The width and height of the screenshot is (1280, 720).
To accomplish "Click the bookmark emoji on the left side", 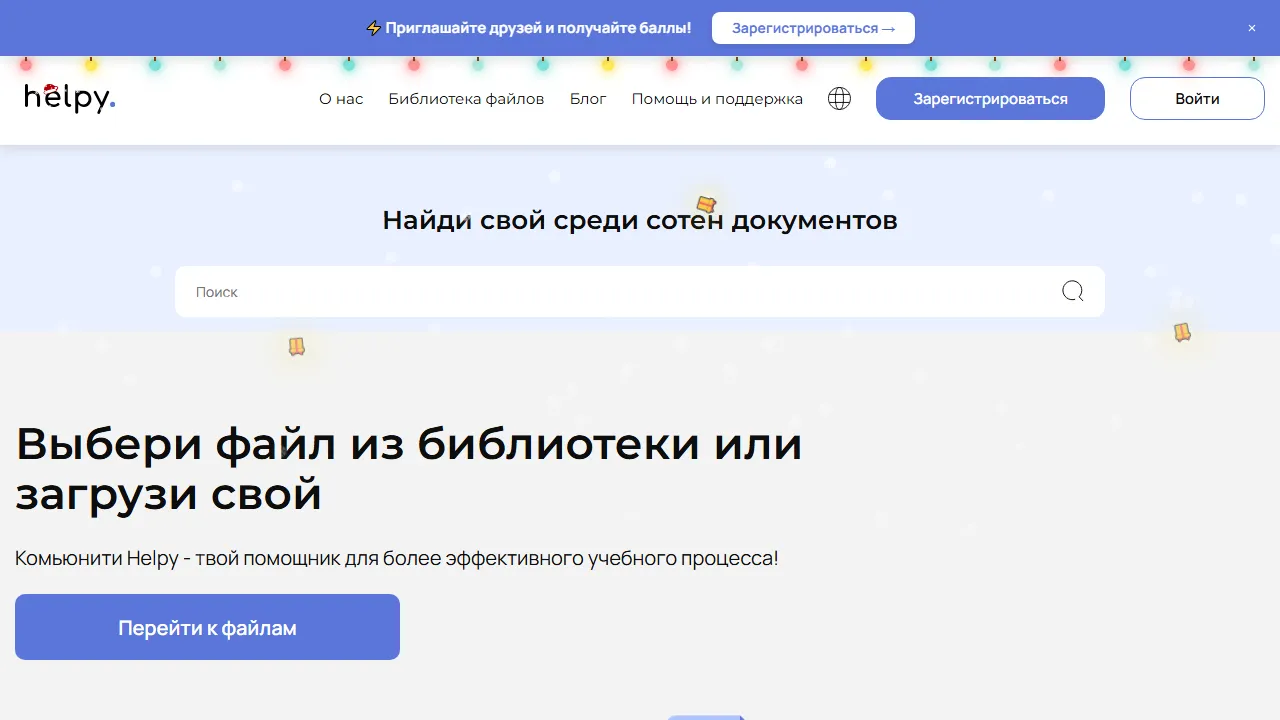I will (x=296, y=345).
